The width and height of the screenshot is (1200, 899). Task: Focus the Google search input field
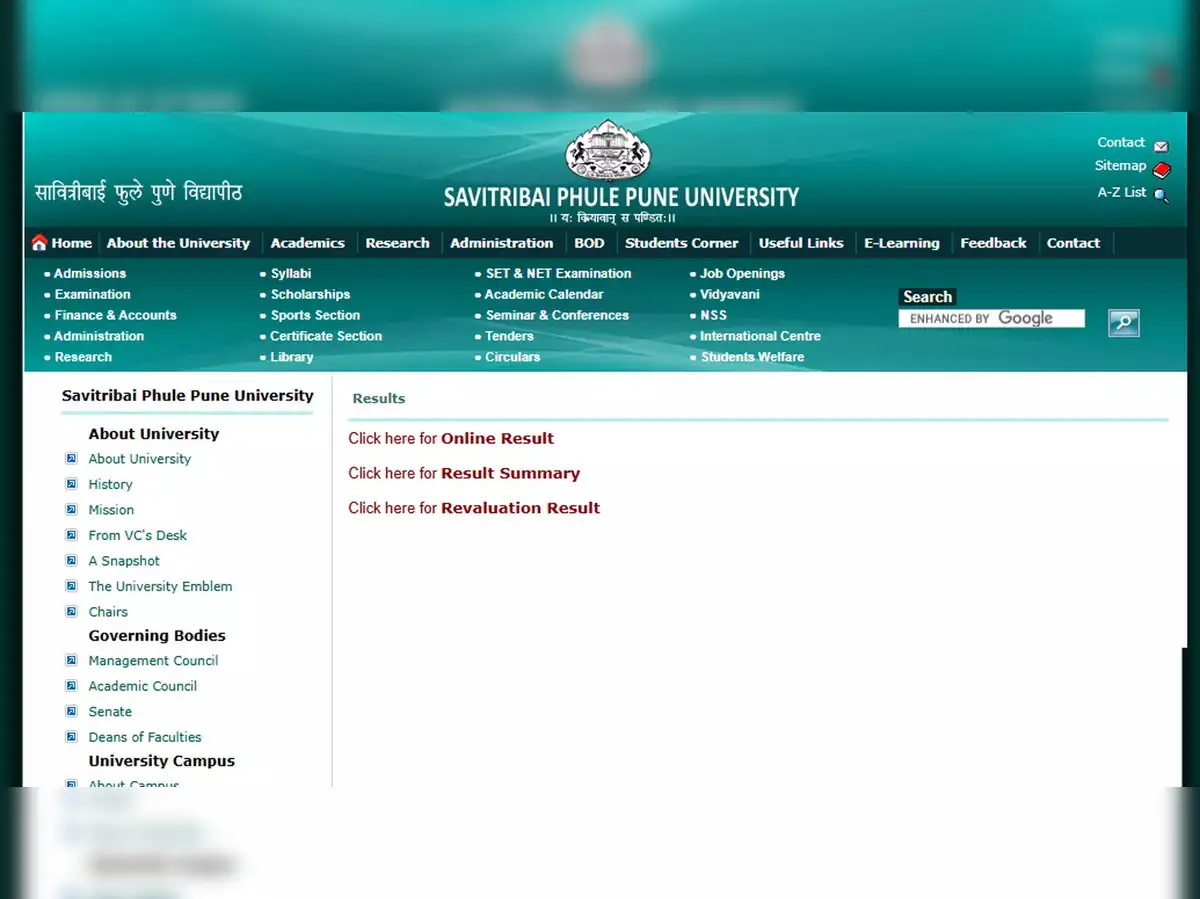click(x=990, y=319)
